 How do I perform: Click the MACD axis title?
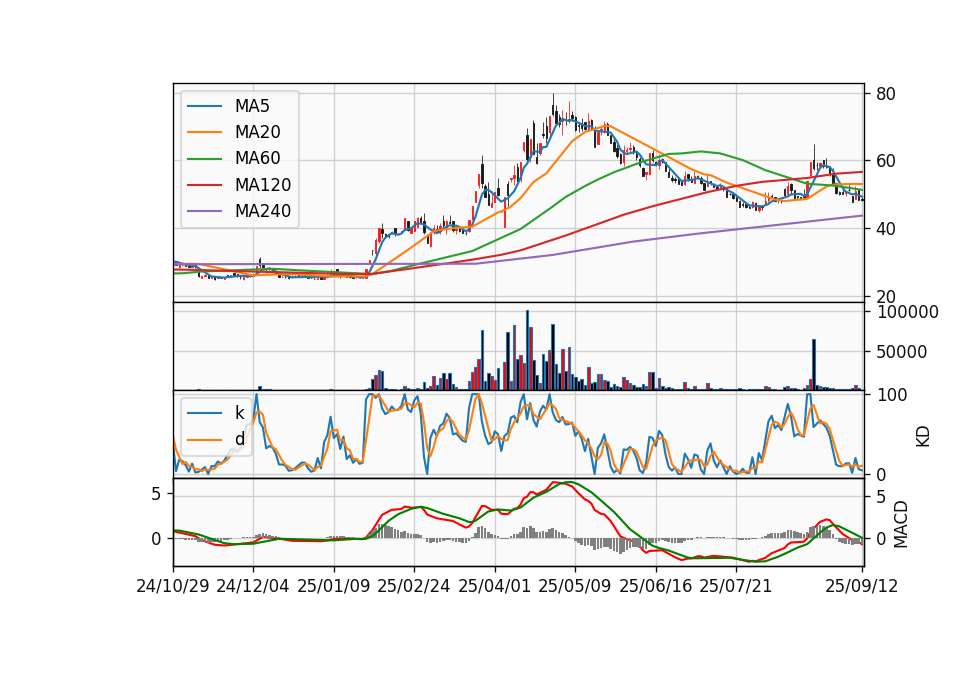901,525
